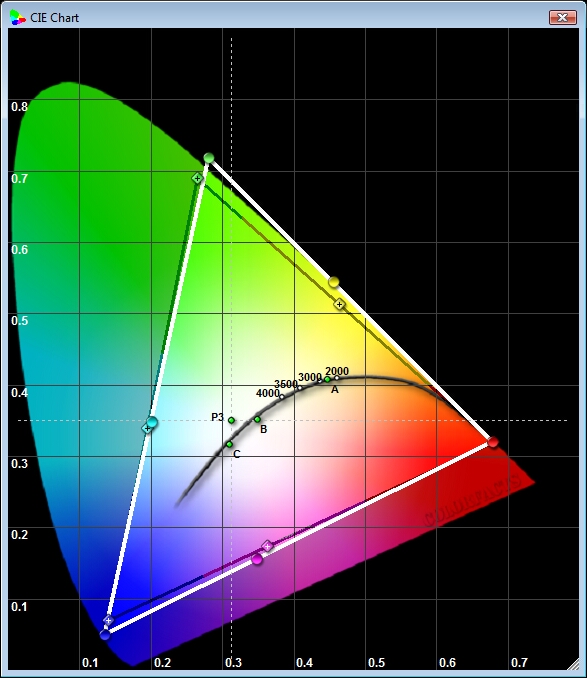Select the blue target diamond marker

click(x=108, y=620)
